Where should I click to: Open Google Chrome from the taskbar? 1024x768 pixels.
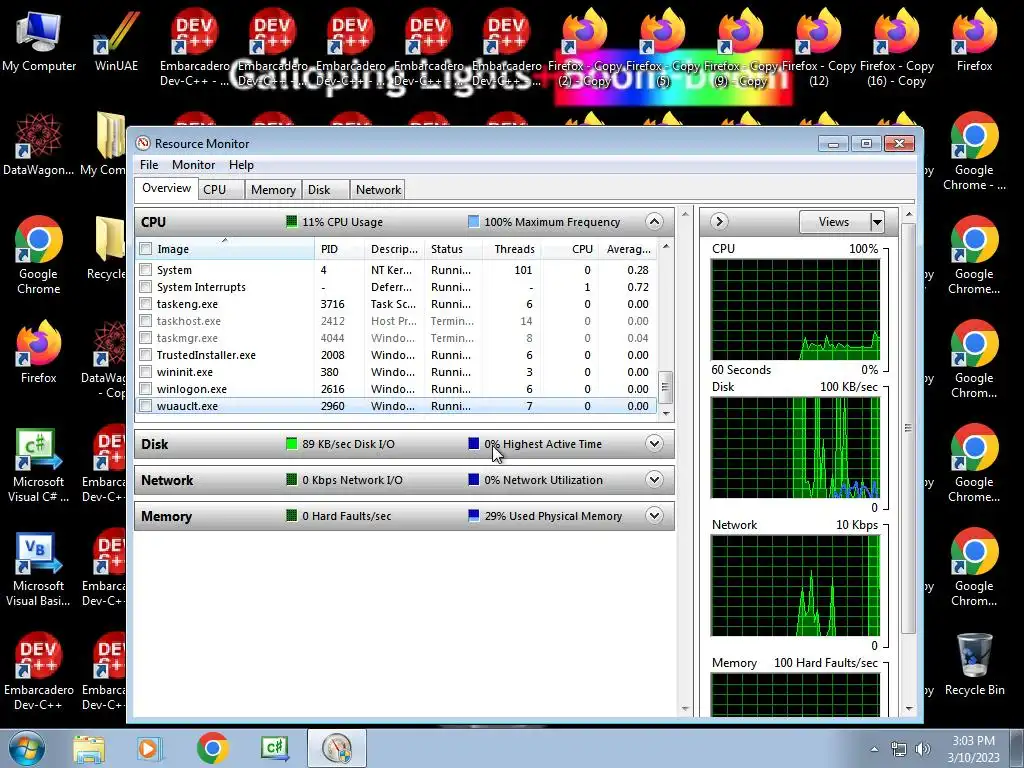click(212, 748)
